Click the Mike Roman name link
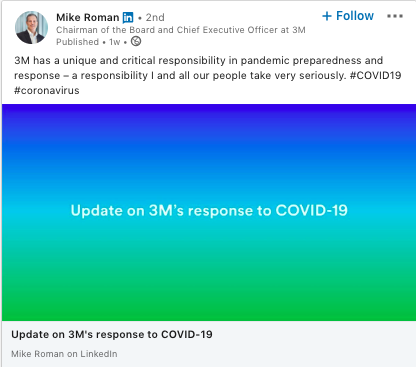 point(88,17)
